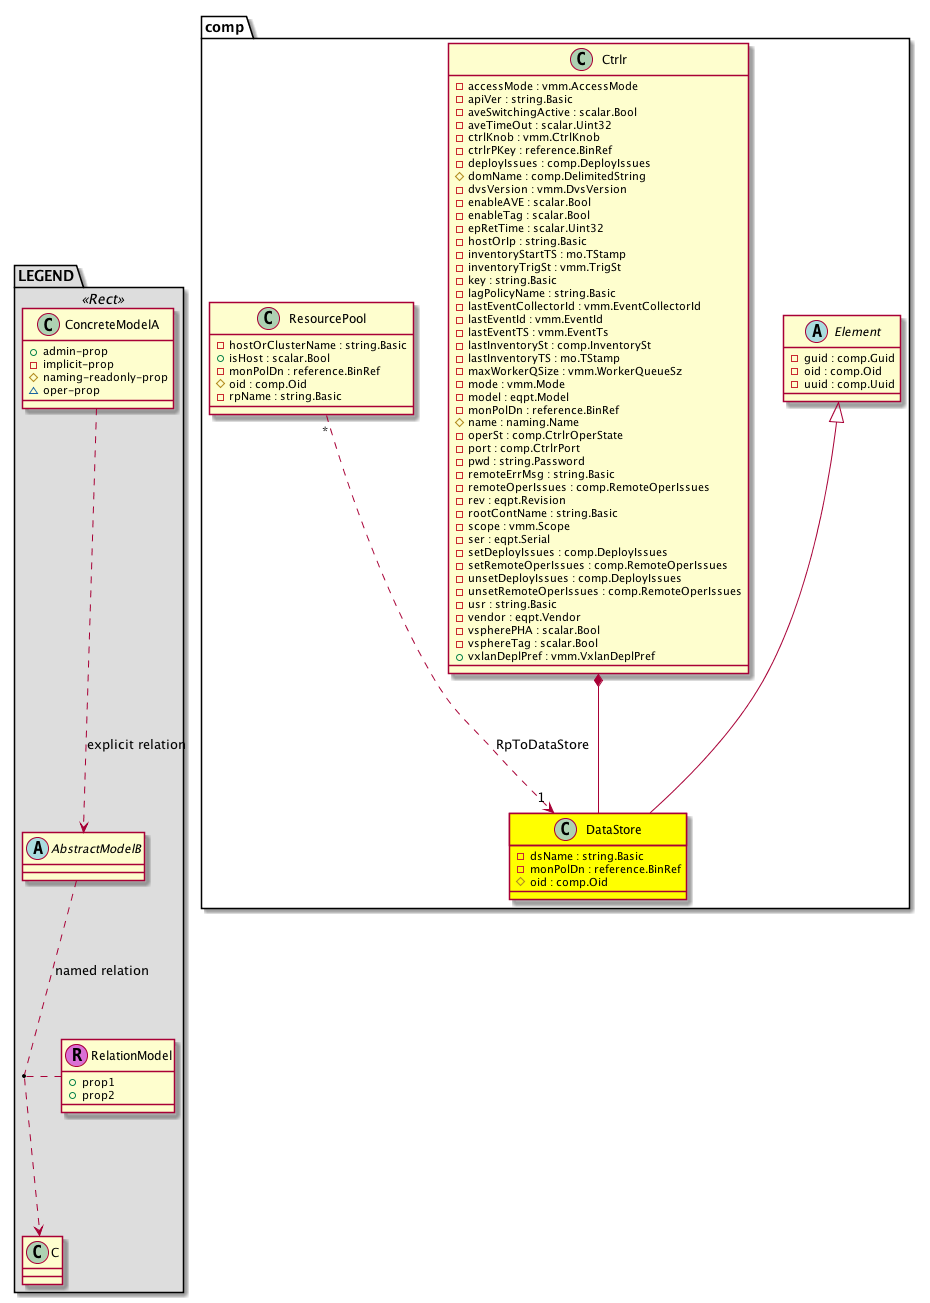Click the RpToDataStore relation label
The height and width of the screenshot is (1303, 930).
[542, 745]
